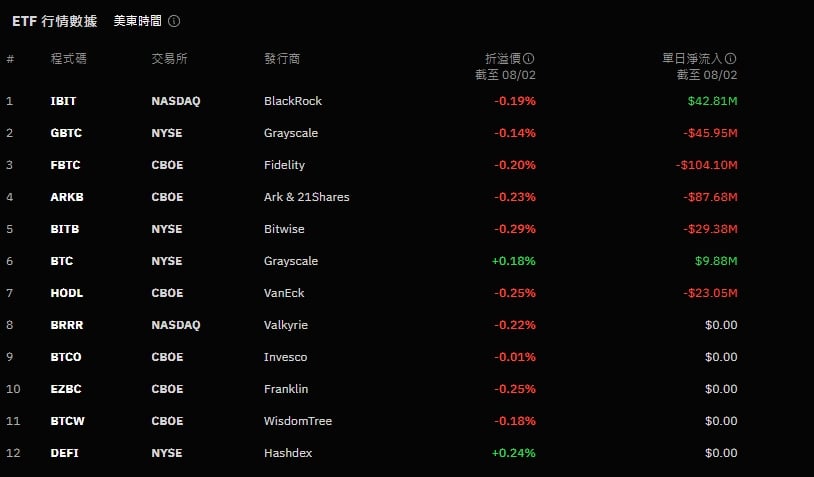
Task: Click the ETF 行情數據 title
Action: [x=55, y=21]
